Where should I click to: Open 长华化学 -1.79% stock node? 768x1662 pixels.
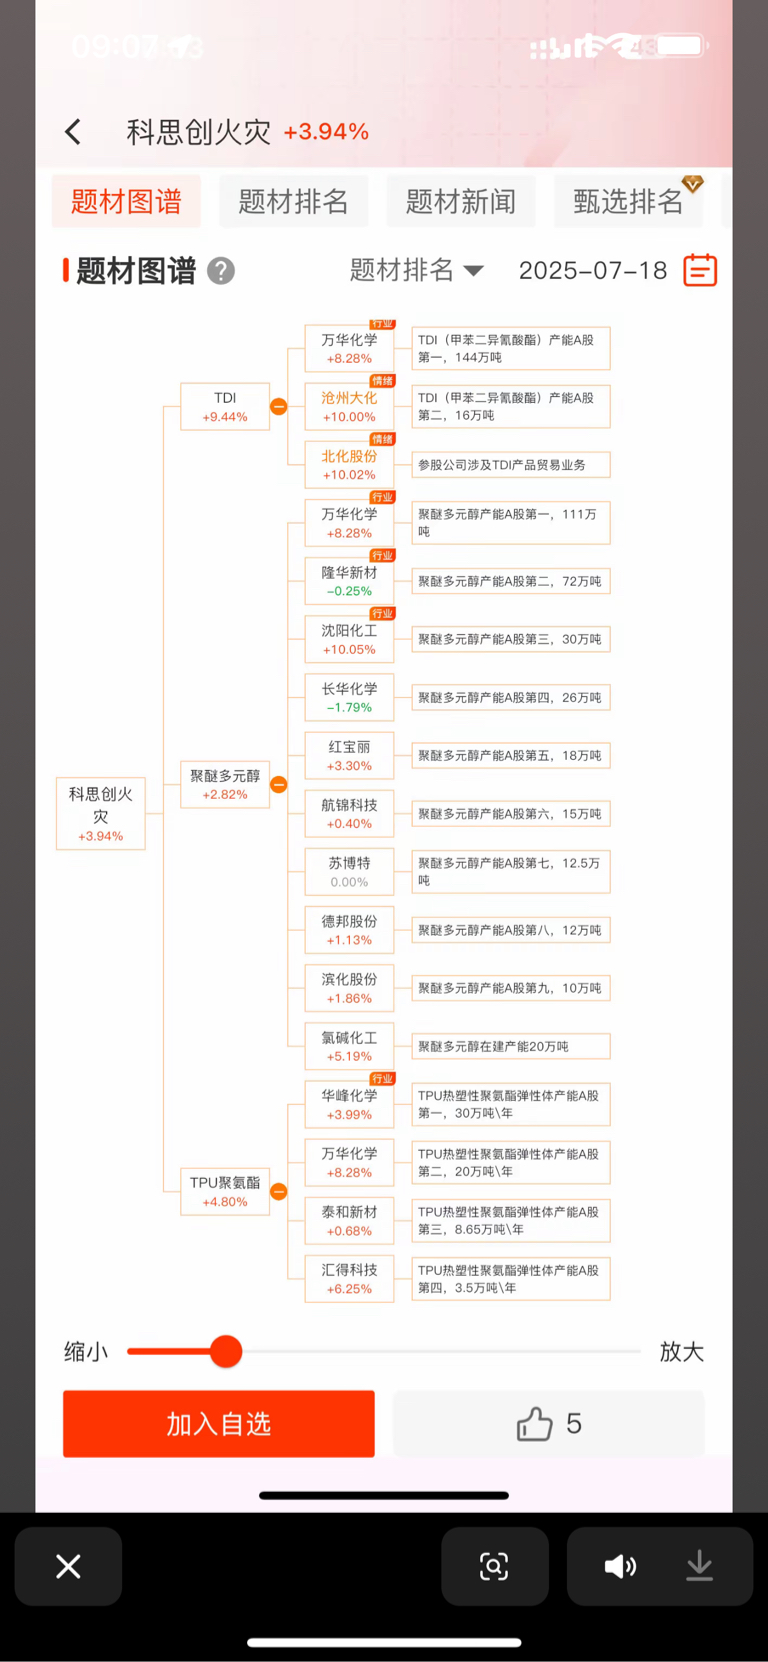point(349,698)
